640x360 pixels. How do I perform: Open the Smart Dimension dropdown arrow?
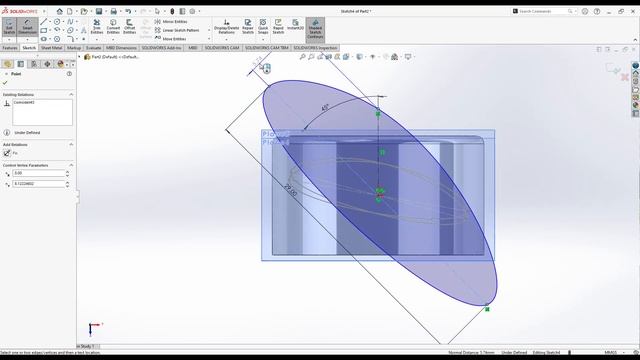click(x=27, y=40)
